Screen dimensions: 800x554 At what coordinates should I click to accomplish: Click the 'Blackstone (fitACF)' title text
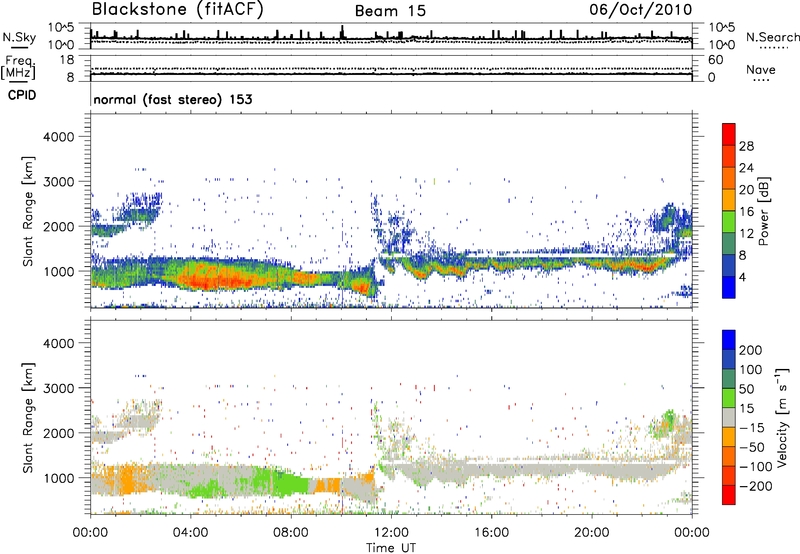click(178, 10)
